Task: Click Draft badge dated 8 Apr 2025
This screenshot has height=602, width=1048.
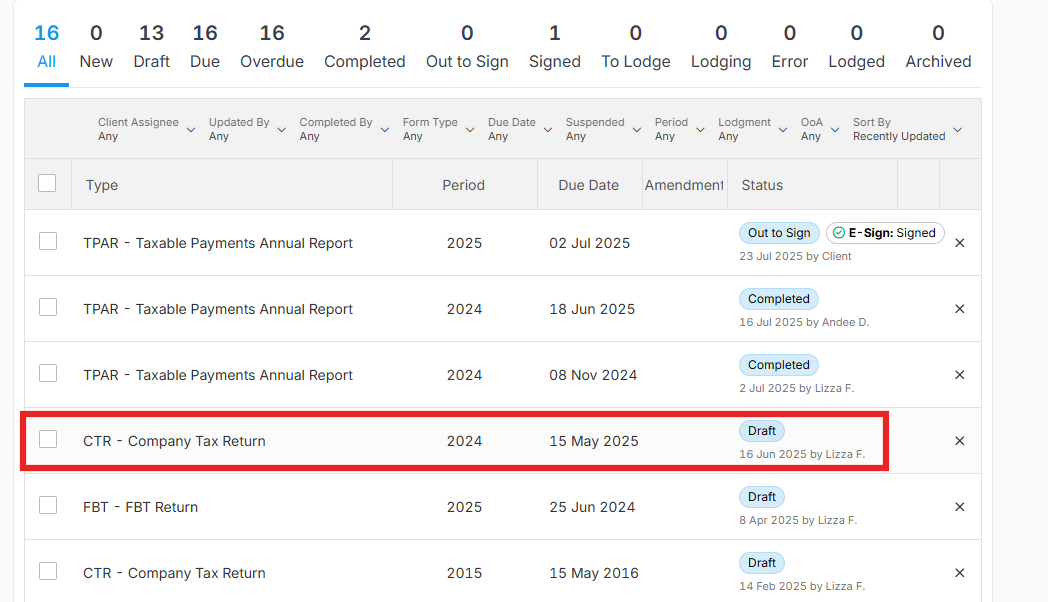Action: pos(762,497)
